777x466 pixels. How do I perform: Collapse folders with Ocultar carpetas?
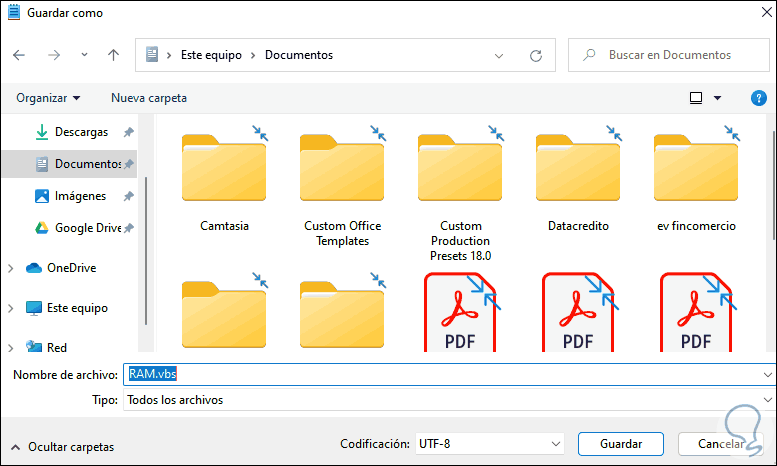pyautogui.click(x=62, y=447)
